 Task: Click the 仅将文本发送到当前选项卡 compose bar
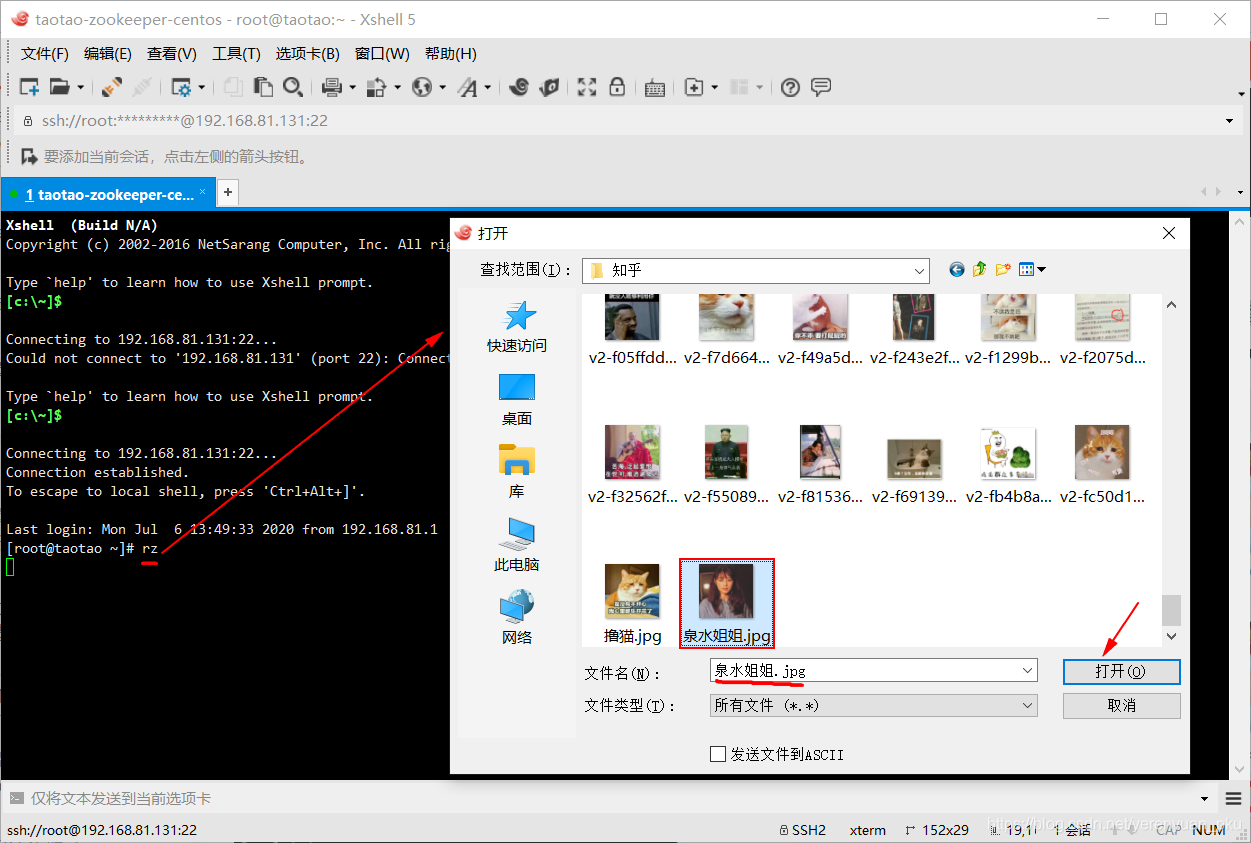tap(600, 799)
